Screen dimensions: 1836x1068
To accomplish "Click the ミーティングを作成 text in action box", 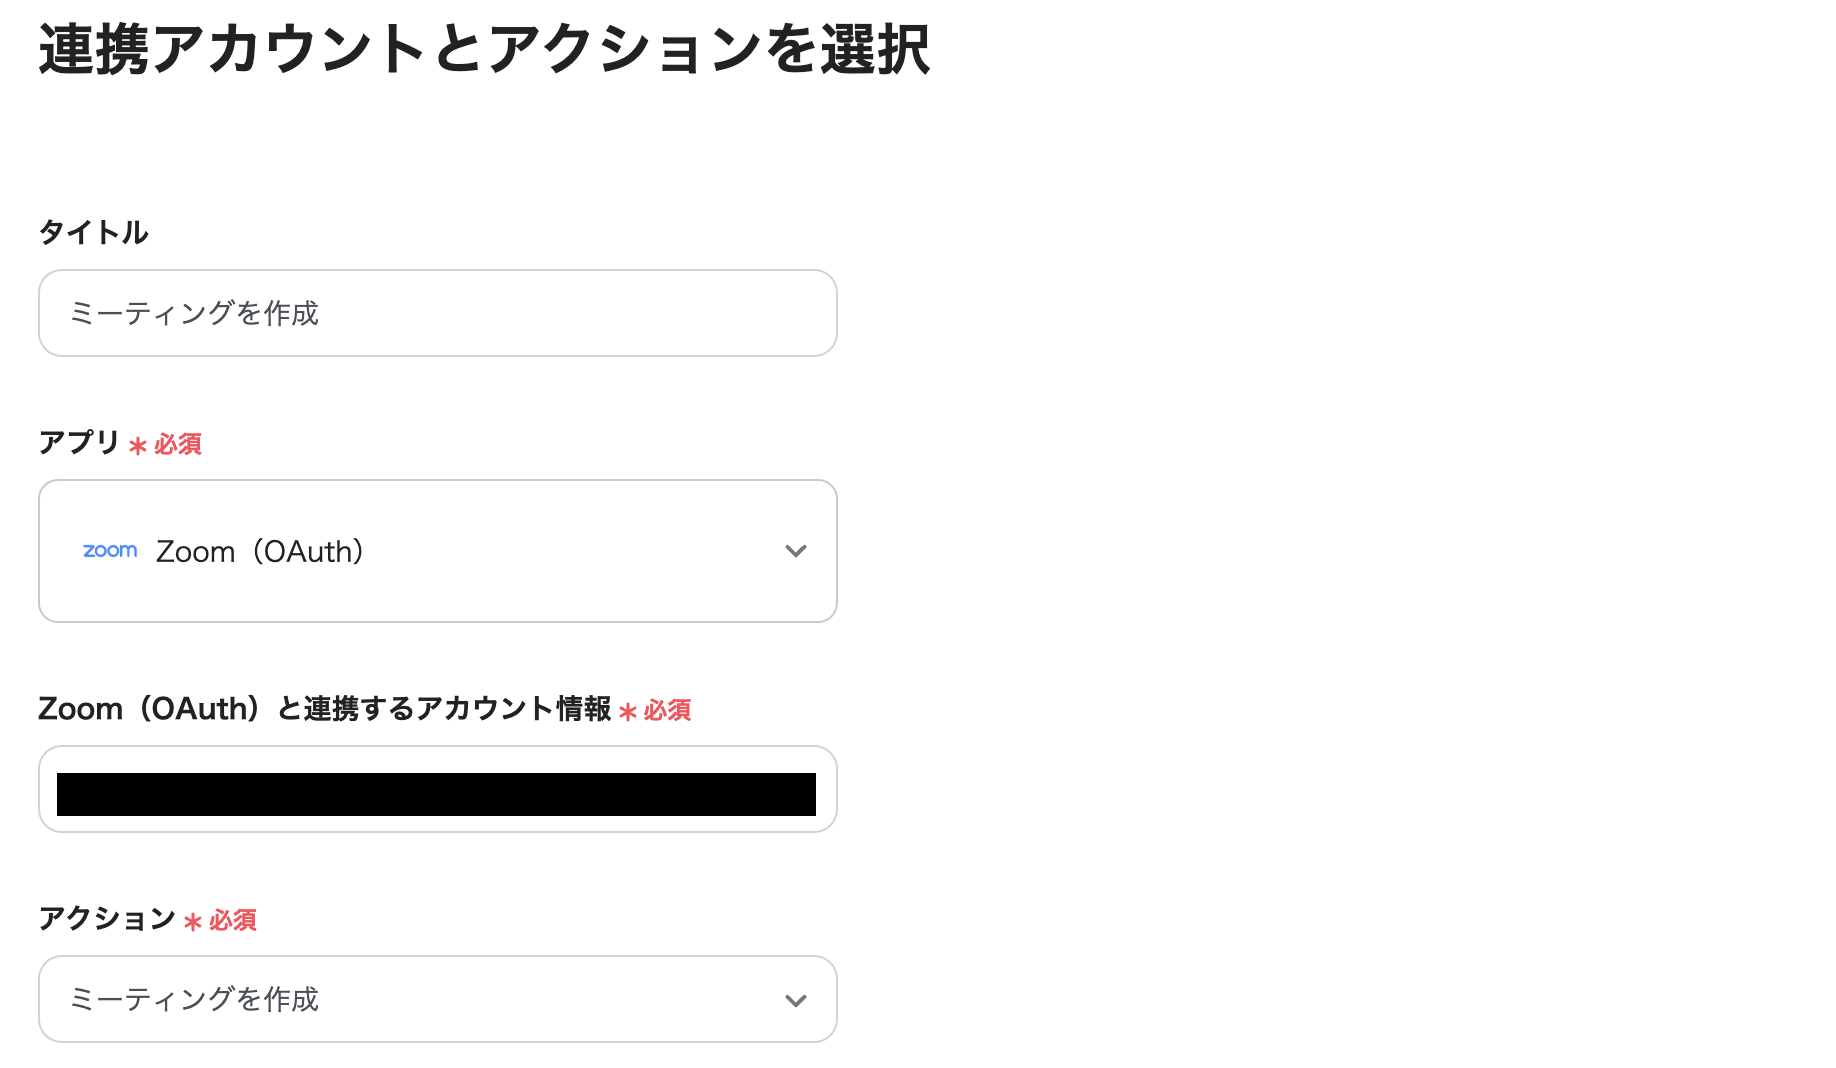I will 194,999.
